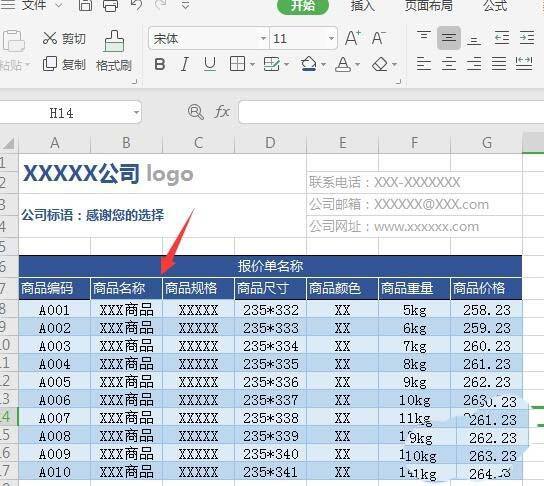Open the 文件 menu
The width and height of the screenshot is (544, 486).
pyautogui.click(x=34, y=5)
